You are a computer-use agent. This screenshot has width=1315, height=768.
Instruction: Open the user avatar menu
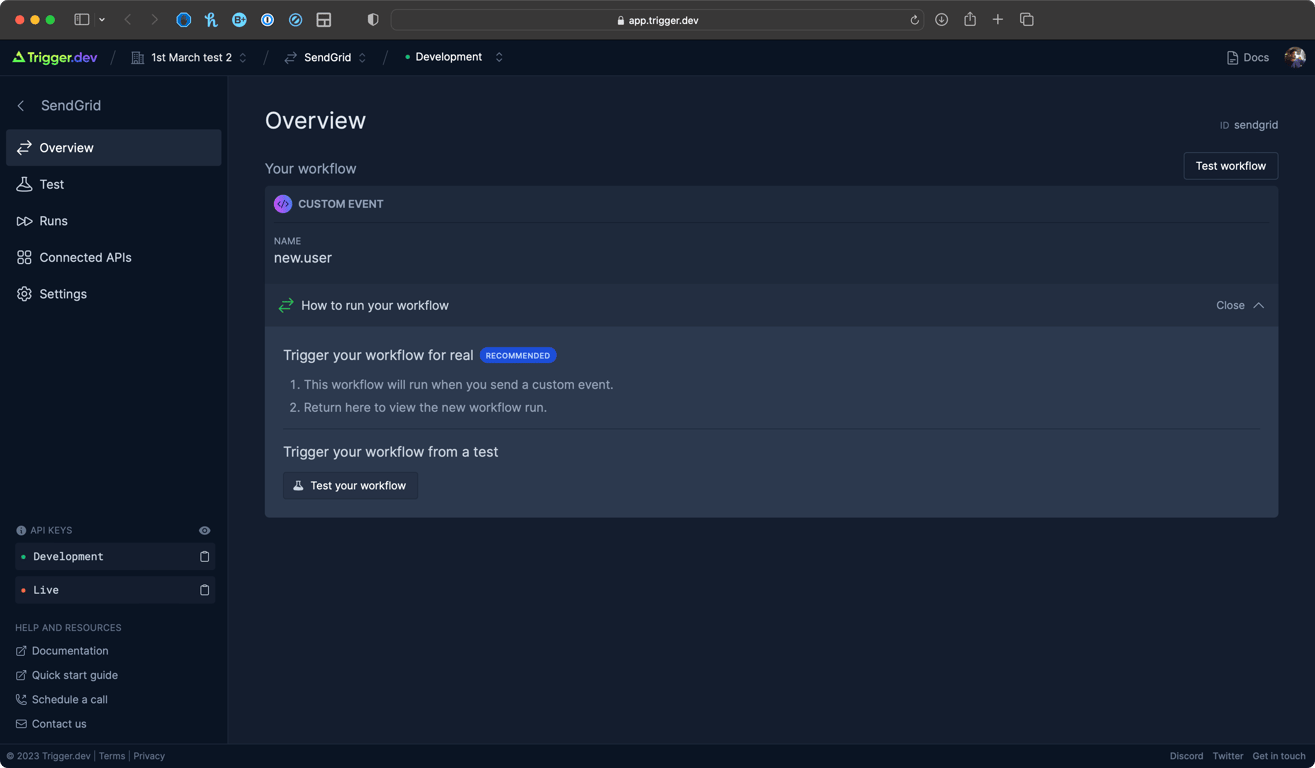pos(1295,57)
